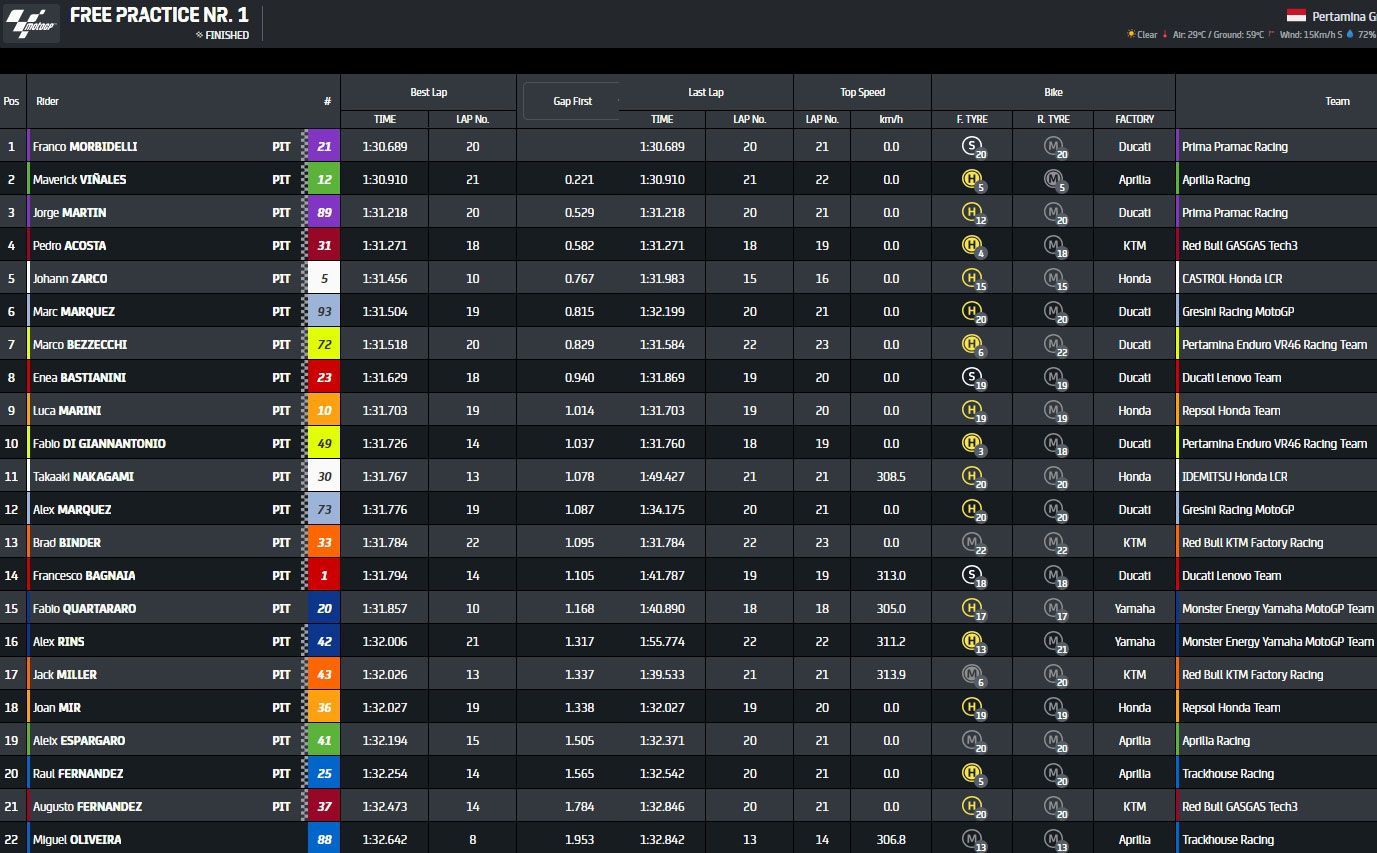
Task: Select the Last Lap column header
Action: pos(706,92)
